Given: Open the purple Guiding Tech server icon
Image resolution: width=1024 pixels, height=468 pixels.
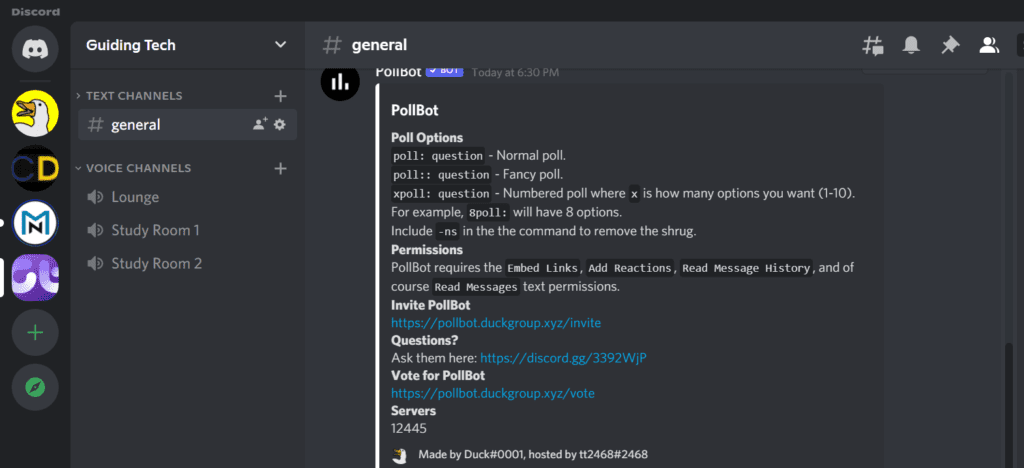Looking at the screenshot, I should 35,277.
